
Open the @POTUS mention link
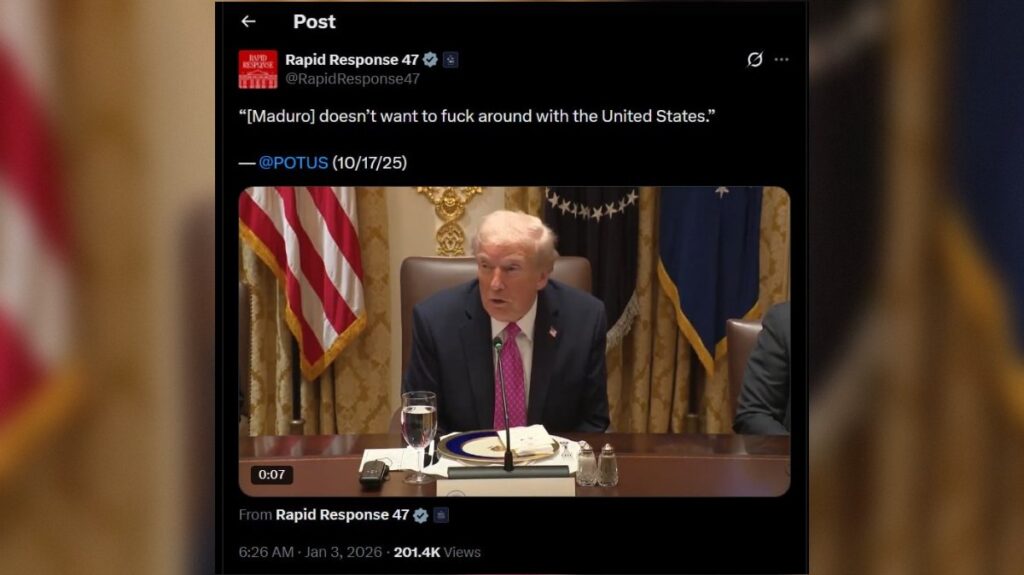click(x=293, y=163)
